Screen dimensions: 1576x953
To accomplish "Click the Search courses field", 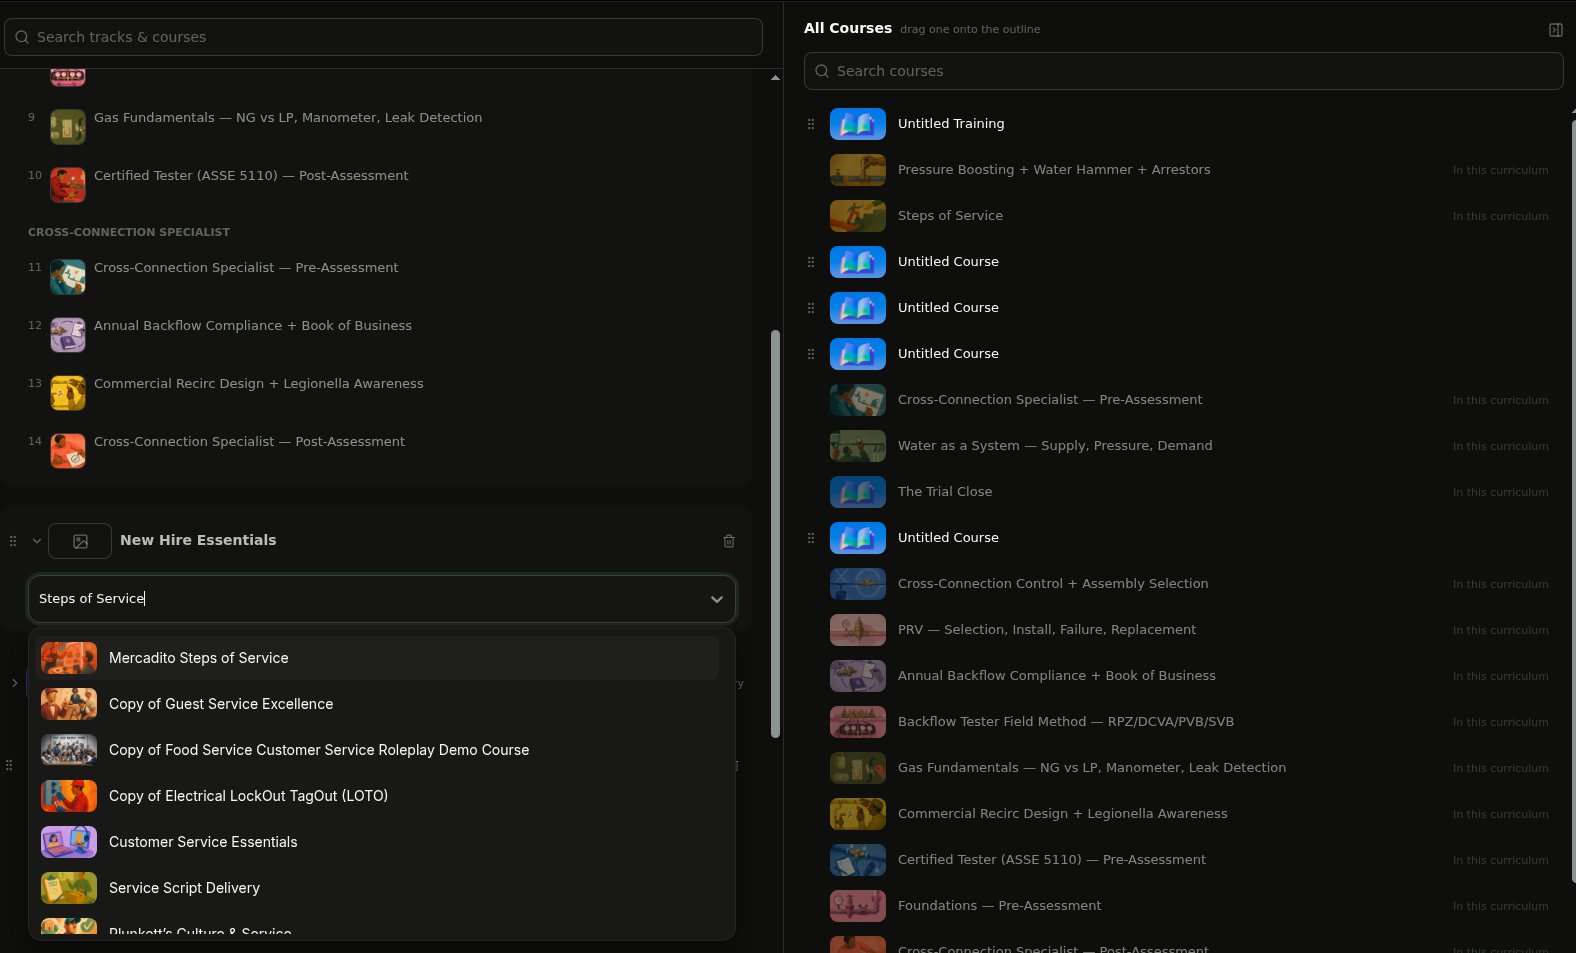I will [1183, 71].
